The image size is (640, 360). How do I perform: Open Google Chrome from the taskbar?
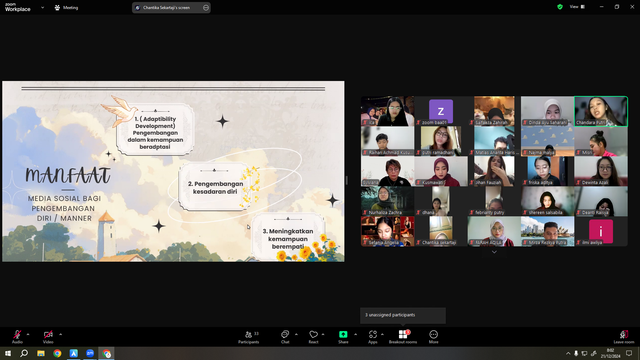pos(57,353)
